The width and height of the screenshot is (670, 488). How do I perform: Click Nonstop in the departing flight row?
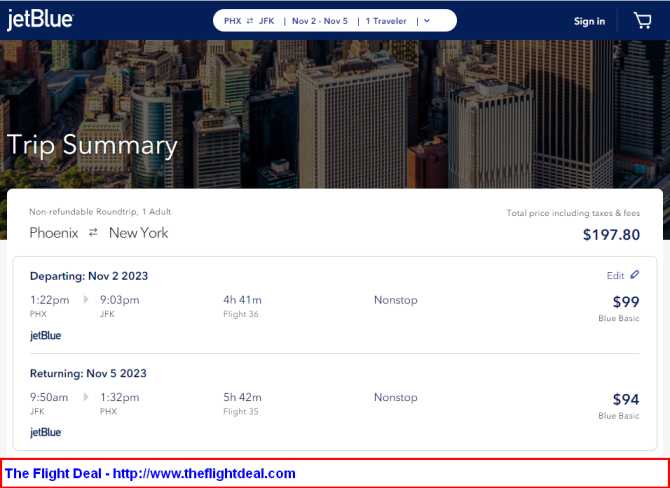(x=396, y=300)
